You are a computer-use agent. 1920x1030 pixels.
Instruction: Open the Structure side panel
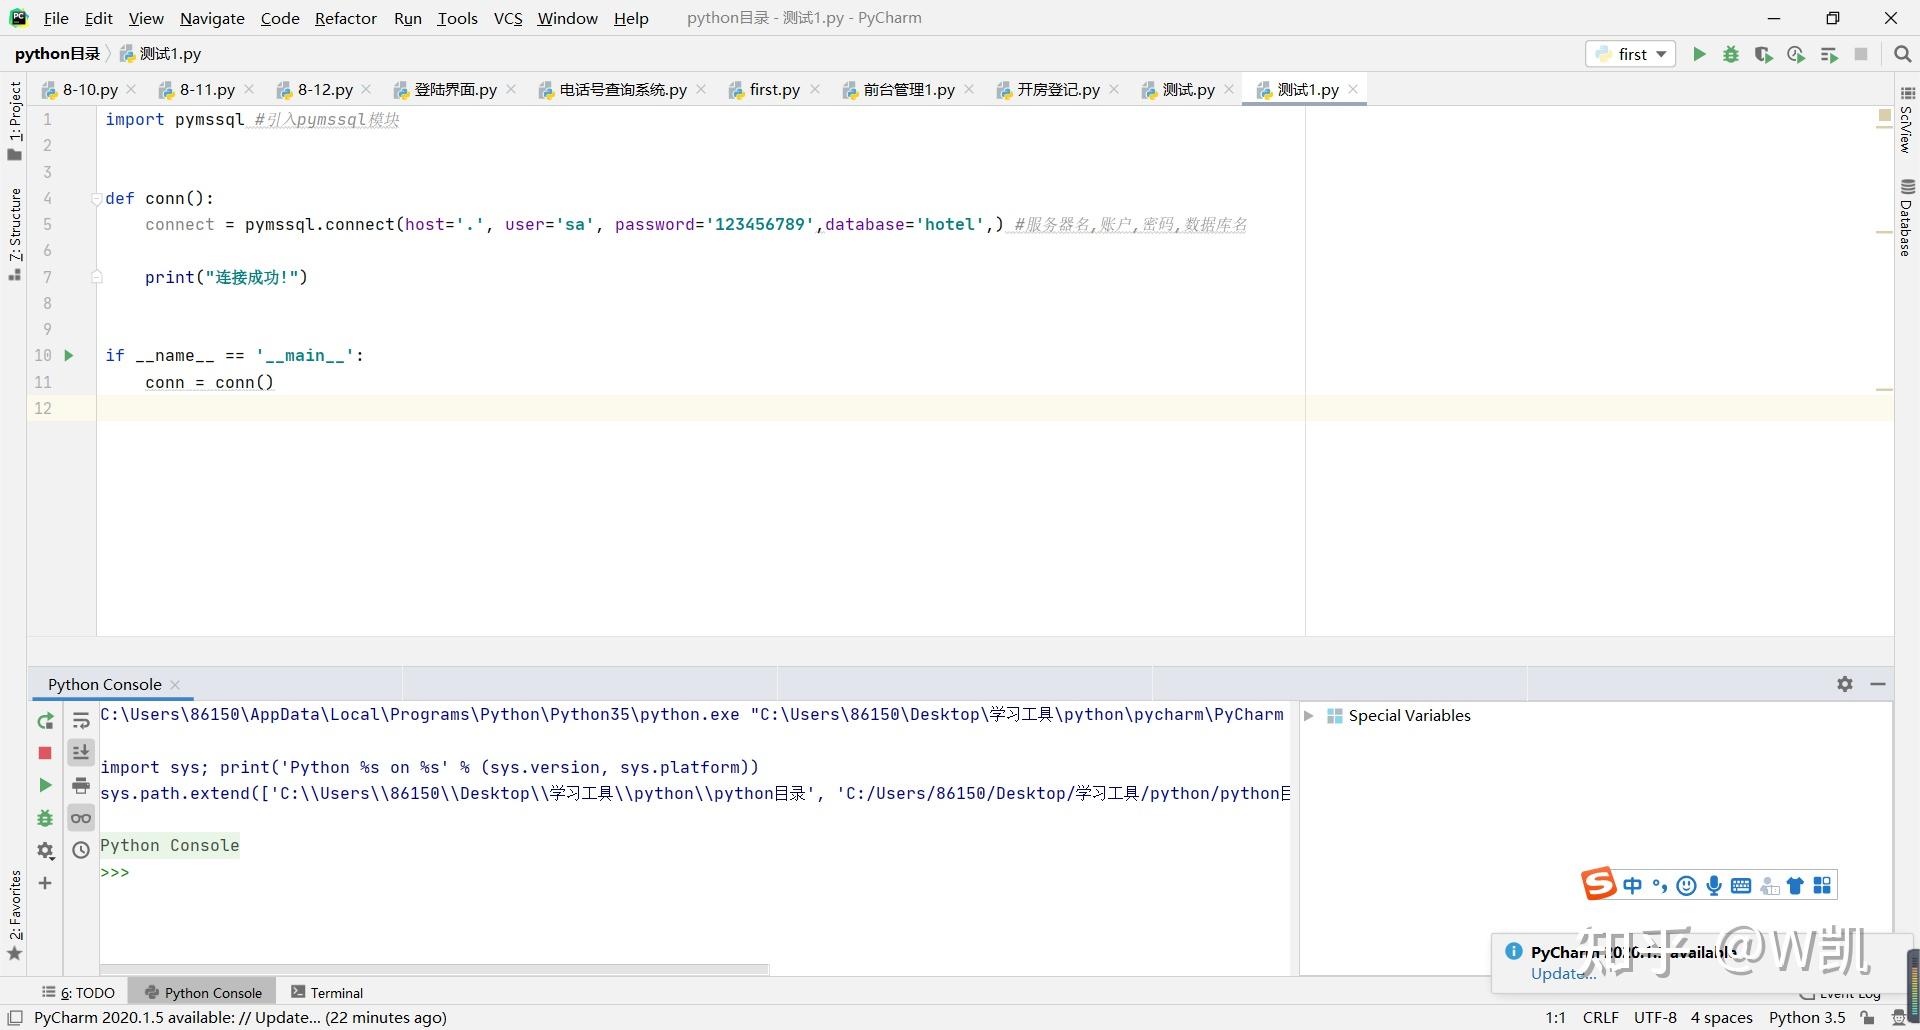click(x=15, y=234)
